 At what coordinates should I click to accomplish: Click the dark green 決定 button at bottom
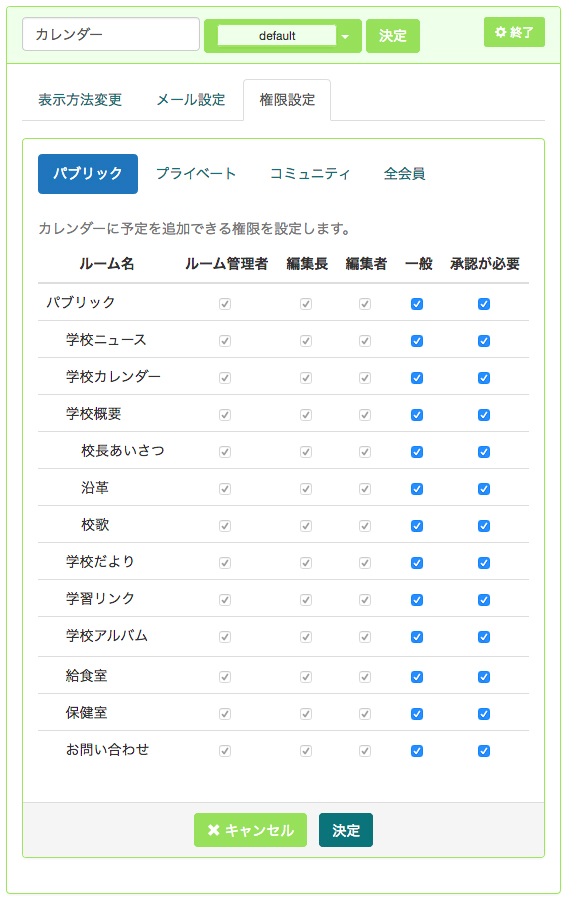[346, 830]
